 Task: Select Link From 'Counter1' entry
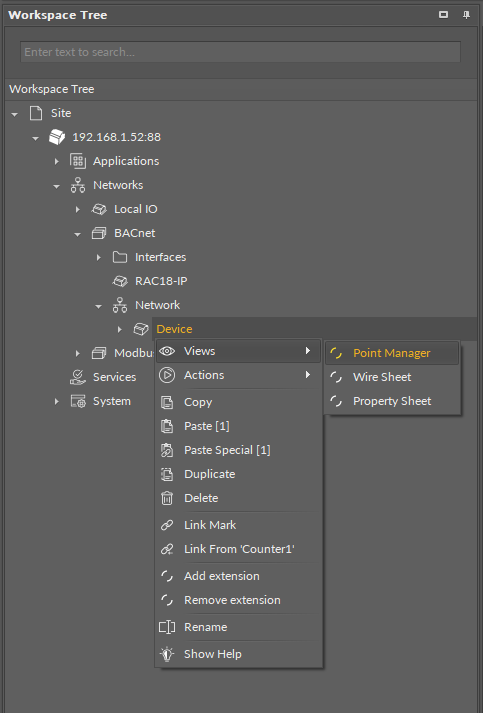pos(238,549)
